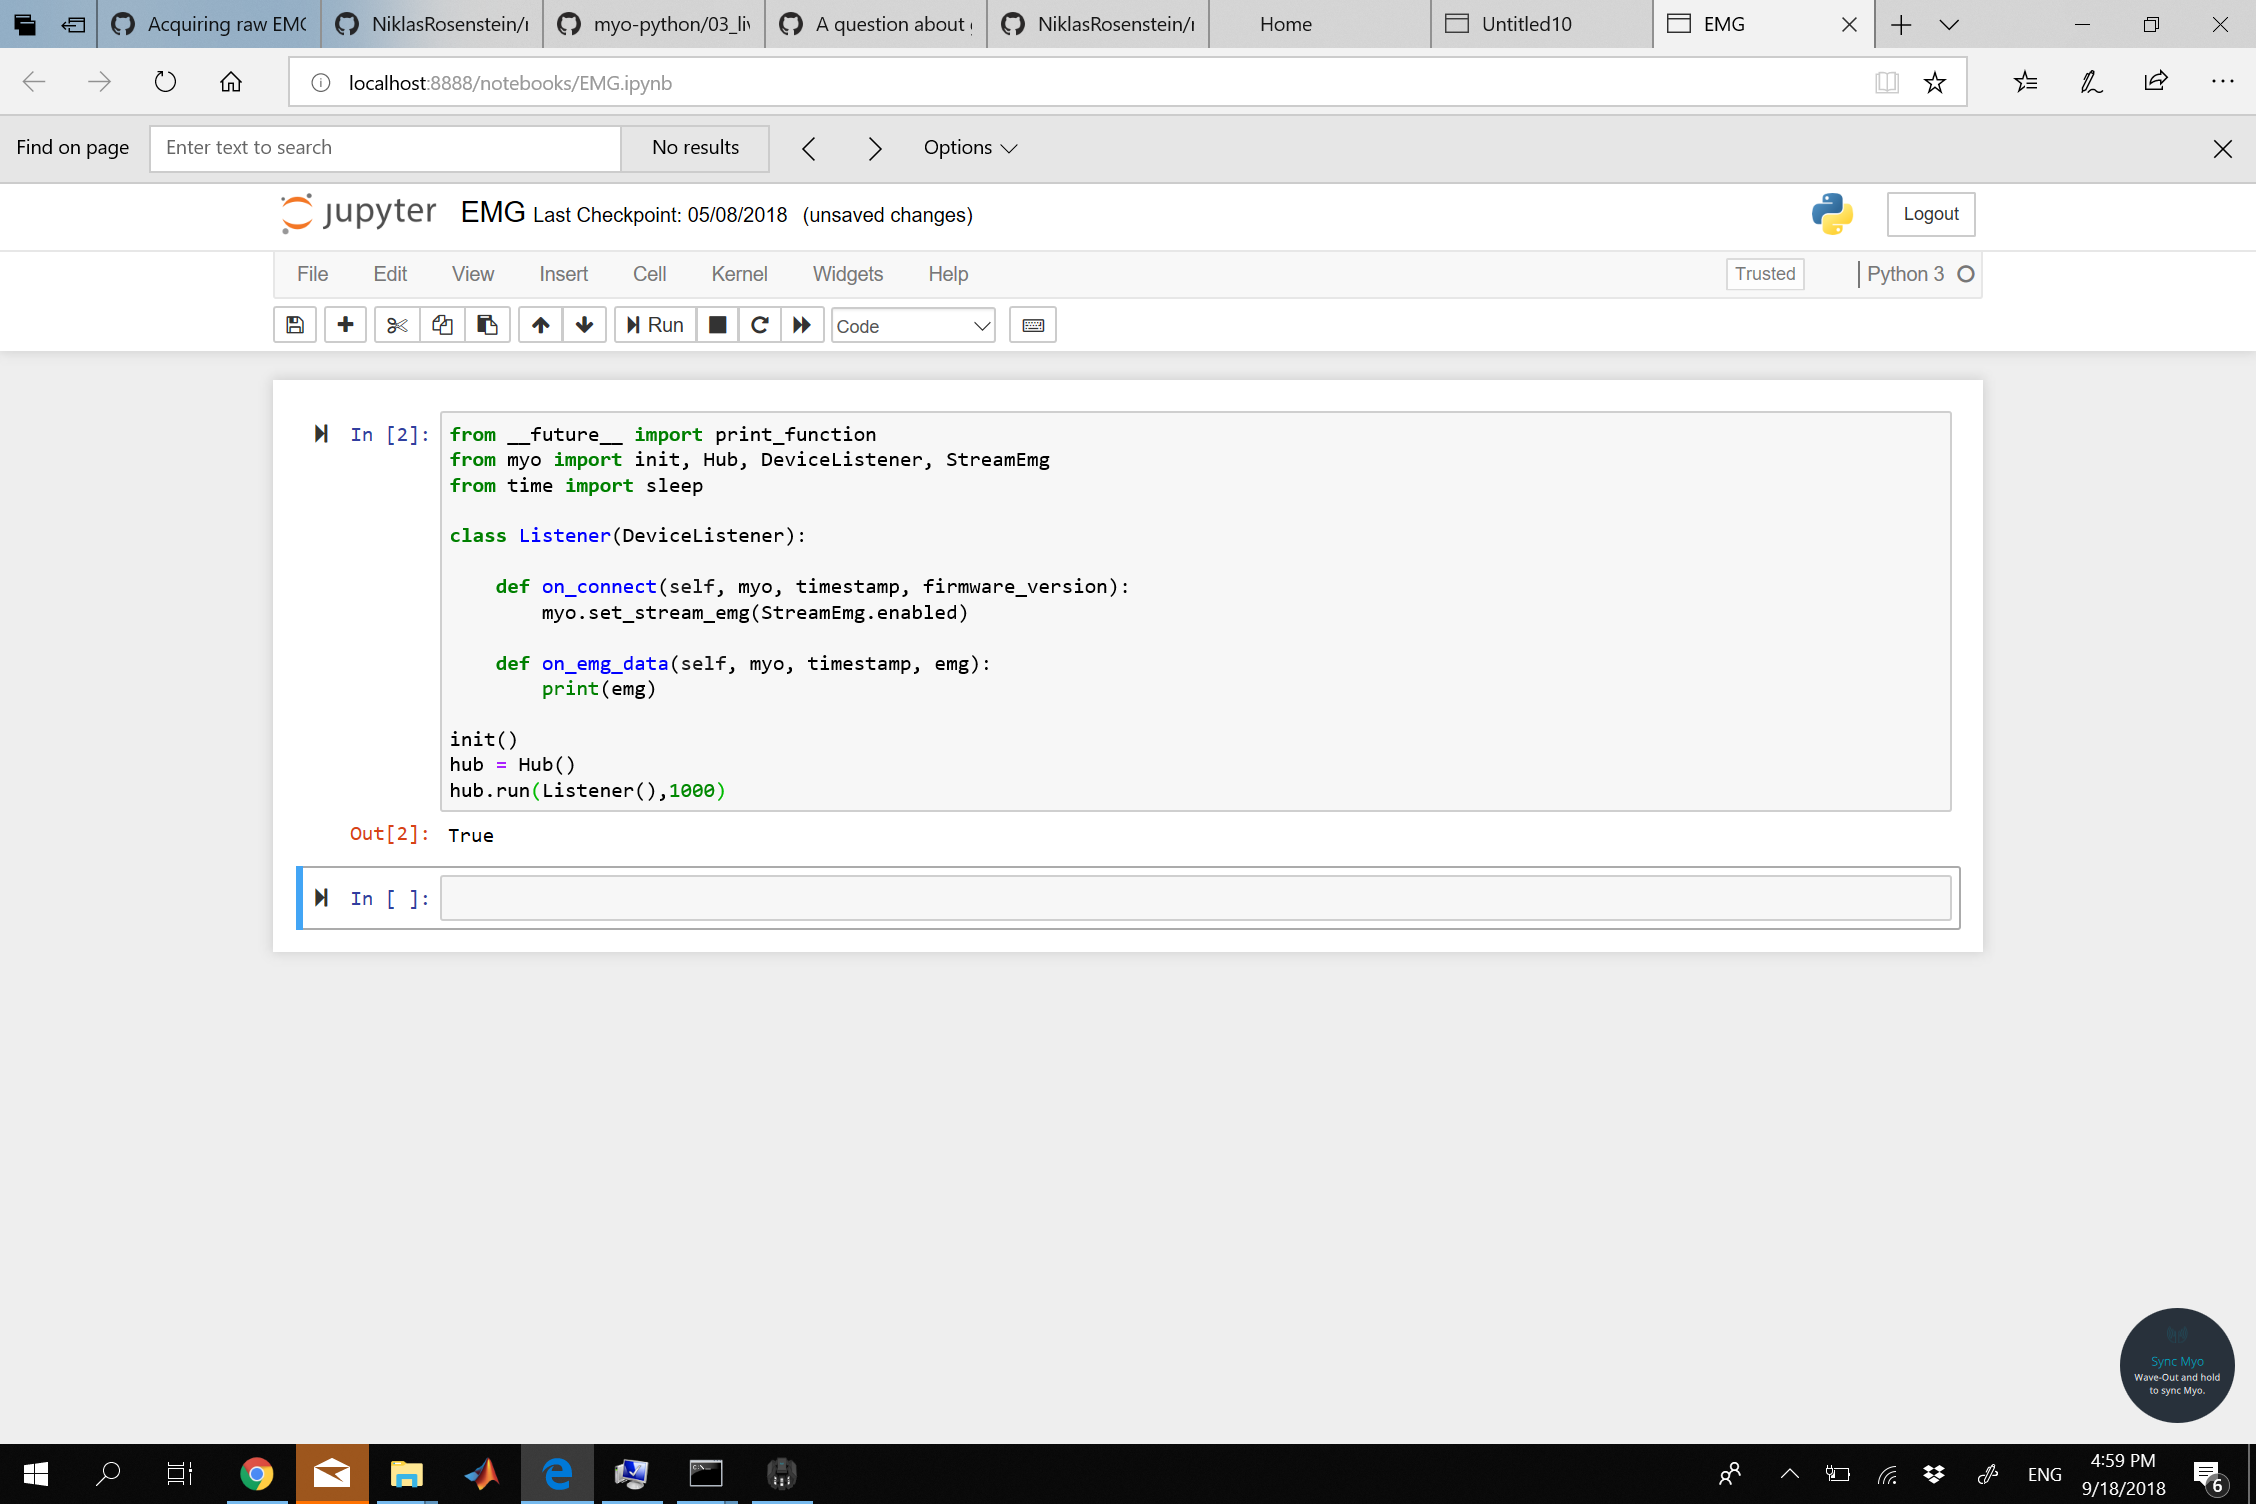The height and width of the screenshot is (1504, 2256).
Task: Open the Kernel menu
Action: tap(739, 273)
